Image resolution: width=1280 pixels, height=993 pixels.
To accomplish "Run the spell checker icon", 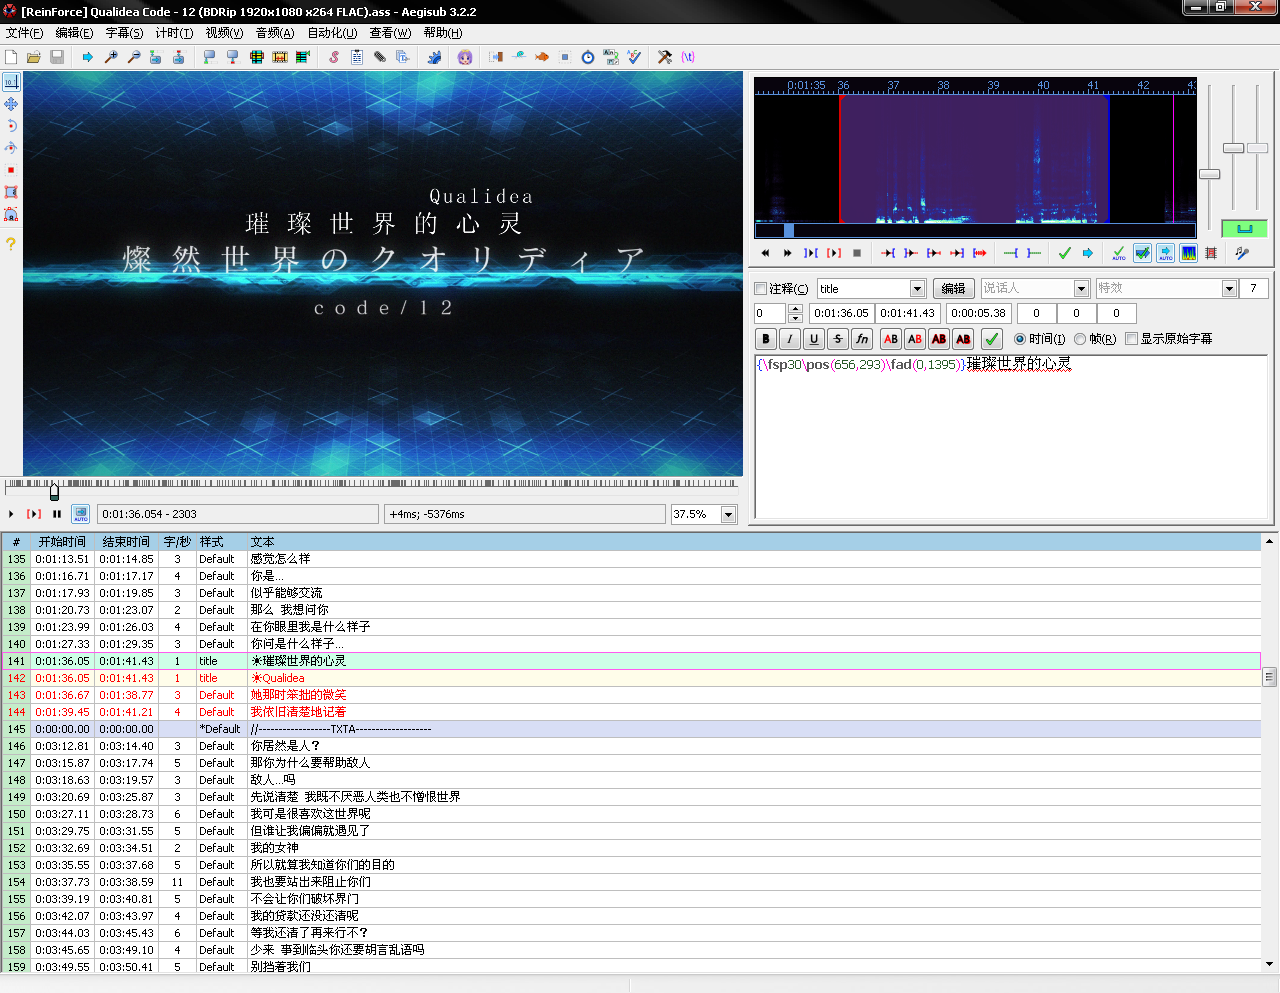I will click(634, 57).
